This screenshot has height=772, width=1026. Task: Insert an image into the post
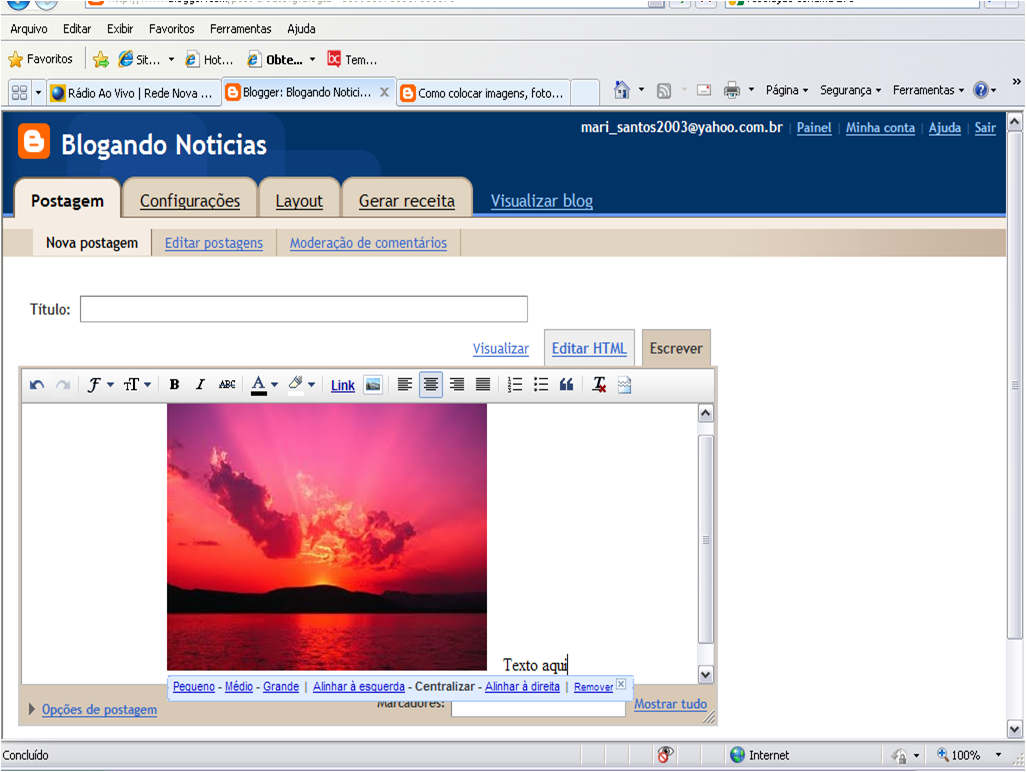point(371,384)
